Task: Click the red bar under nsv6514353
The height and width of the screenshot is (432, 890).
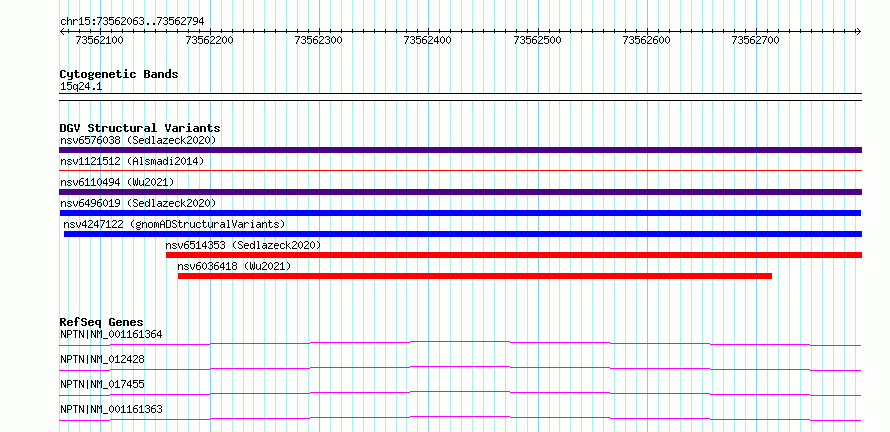Action: pos(514,255)
